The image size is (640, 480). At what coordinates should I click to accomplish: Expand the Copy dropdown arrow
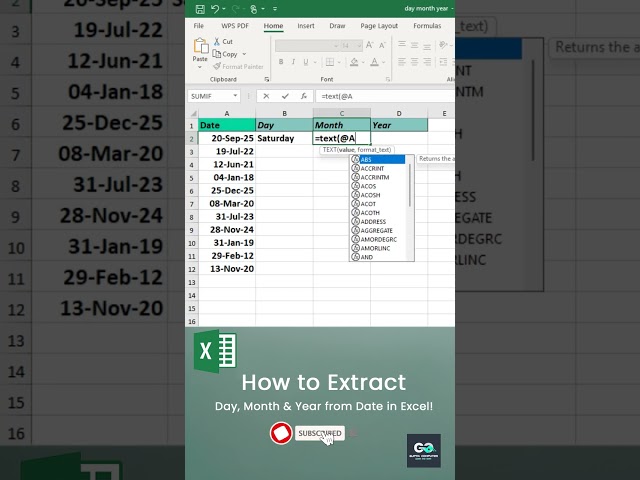click(x=244, y=54)
